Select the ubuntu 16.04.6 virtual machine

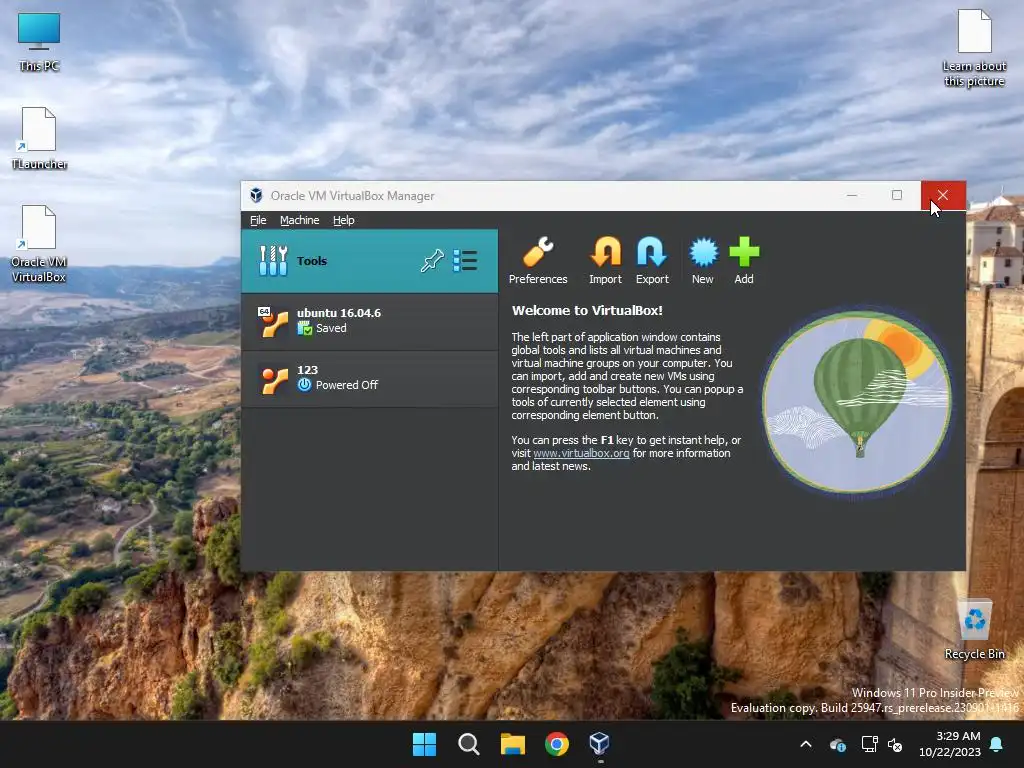[x=370, y=321]
